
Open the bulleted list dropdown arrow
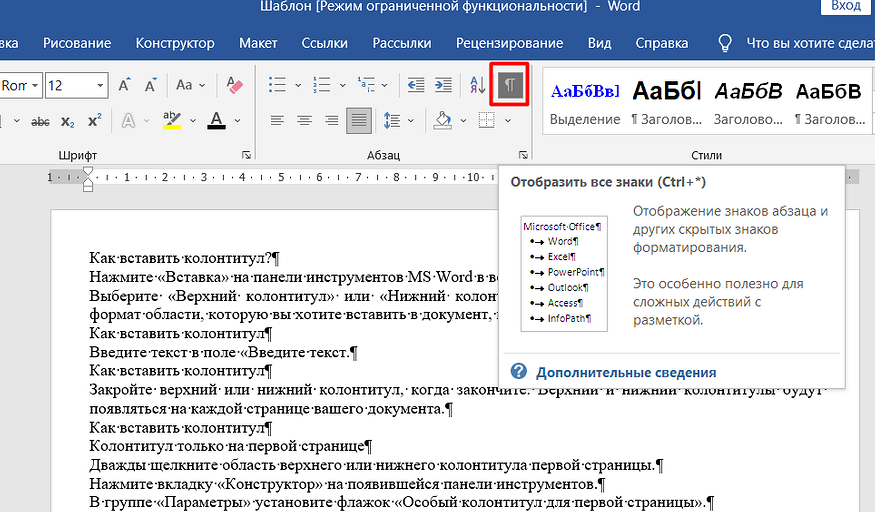click(x=300, y=86)
